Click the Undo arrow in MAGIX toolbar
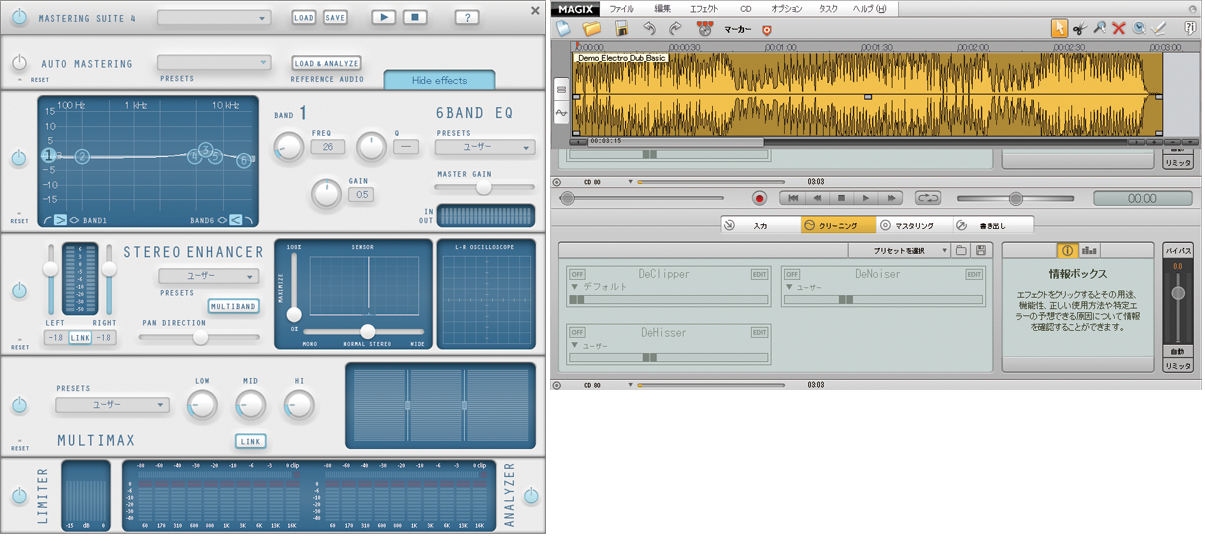The height and width of the screenshot is (541, 1205). pos(649,29)
